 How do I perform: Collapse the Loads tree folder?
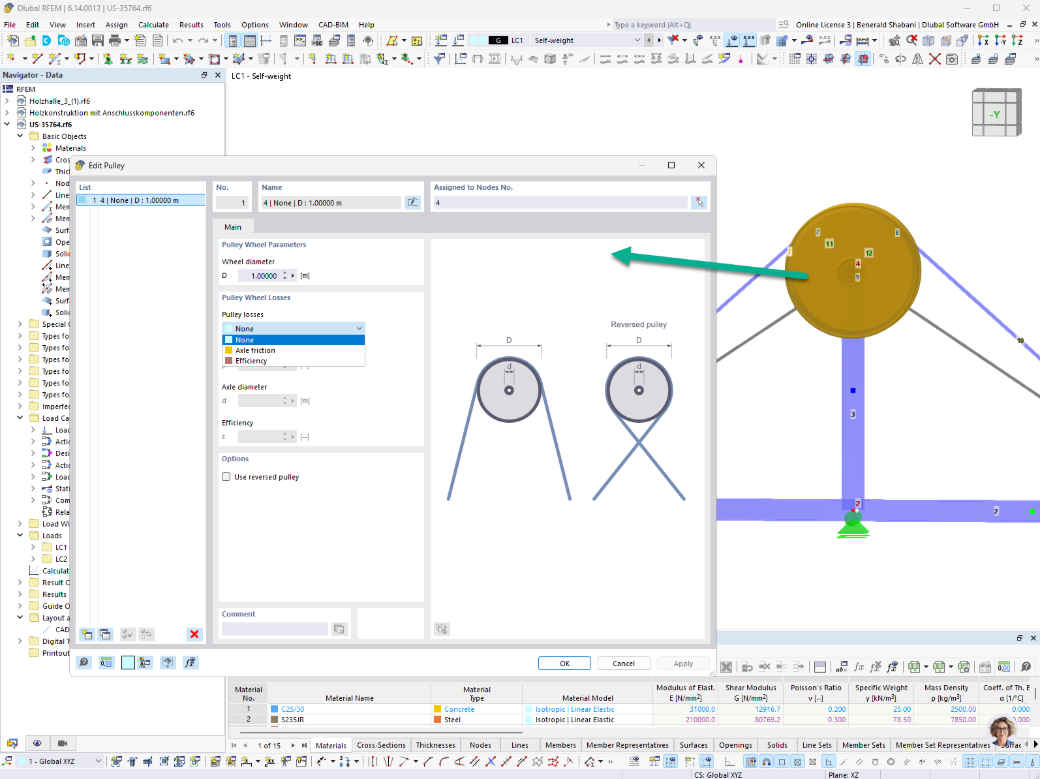pos(20,535)
